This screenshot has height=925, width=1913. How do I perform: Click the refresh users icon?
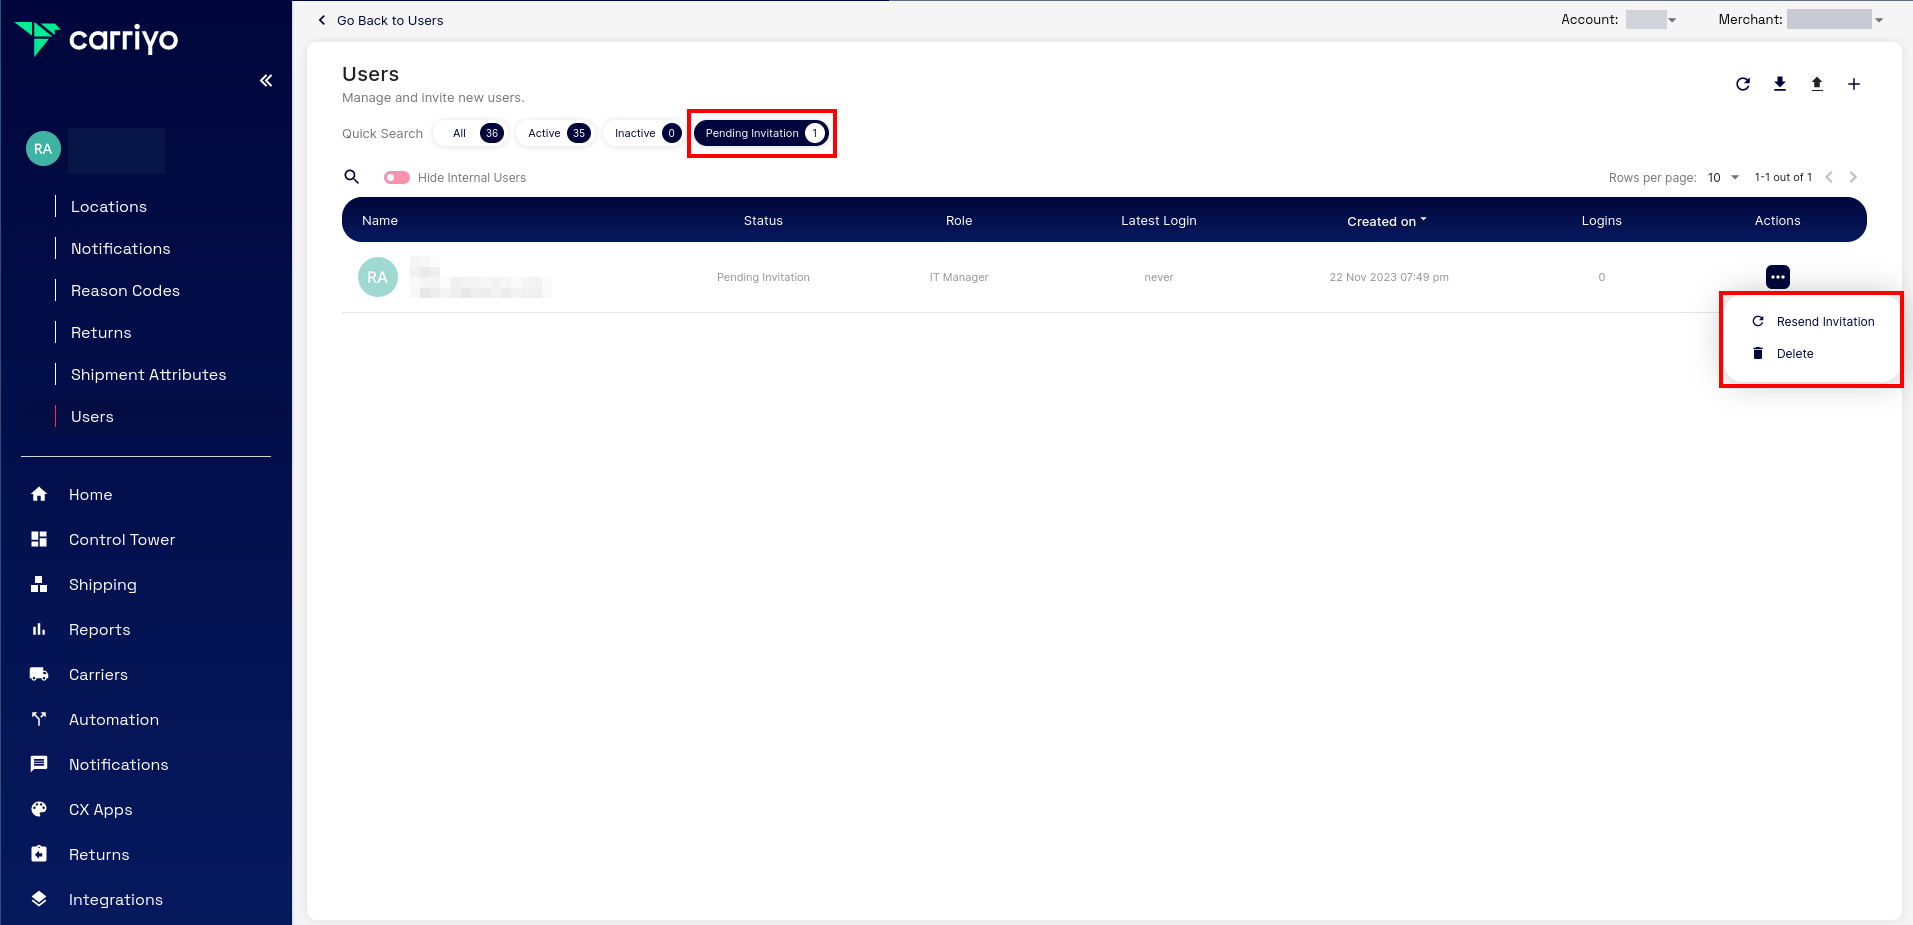click(x=1743, y=84)
